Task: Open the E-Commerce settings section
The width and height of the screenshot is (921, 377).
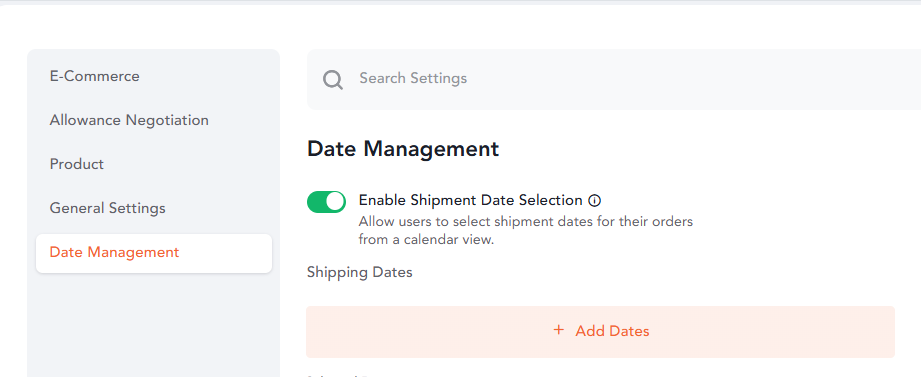Action: click(x=95, y=76)
